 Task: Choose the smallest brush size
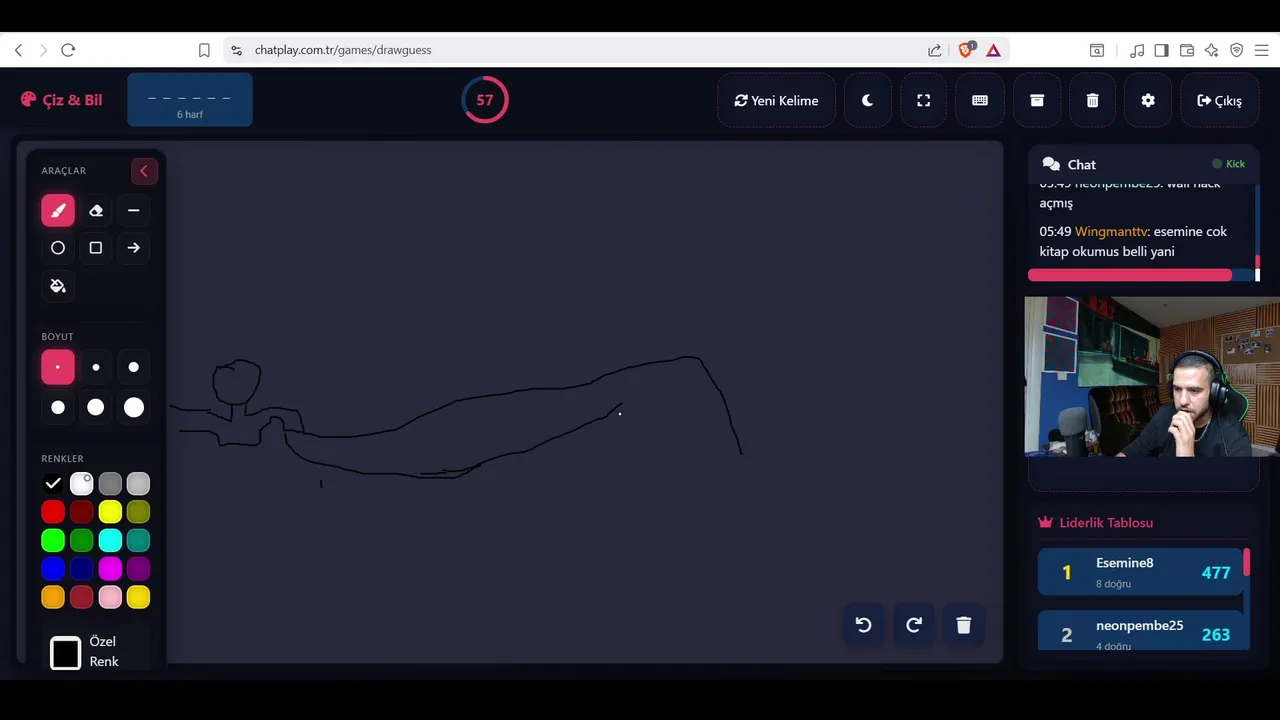[x=58, y=367]
